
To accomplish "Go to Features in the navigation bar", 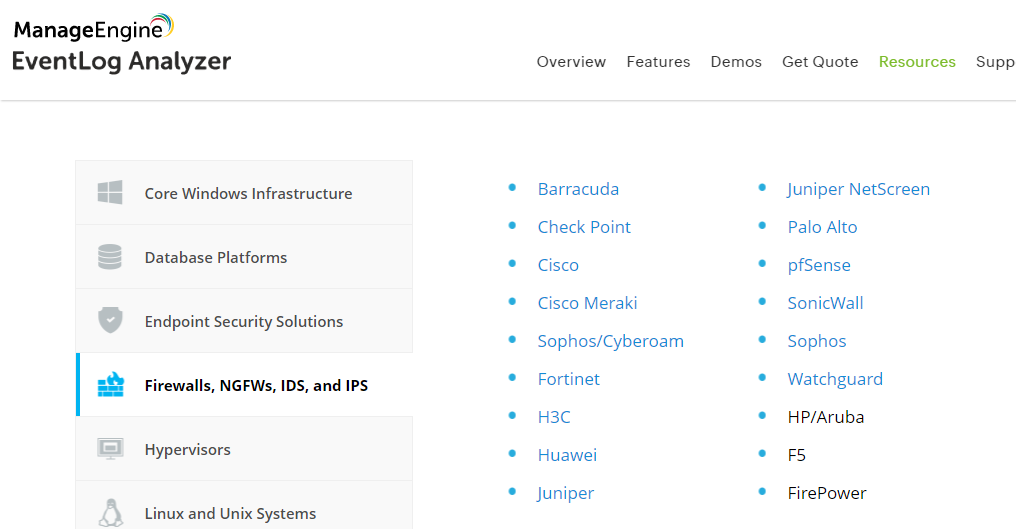I will pos(658,62).
